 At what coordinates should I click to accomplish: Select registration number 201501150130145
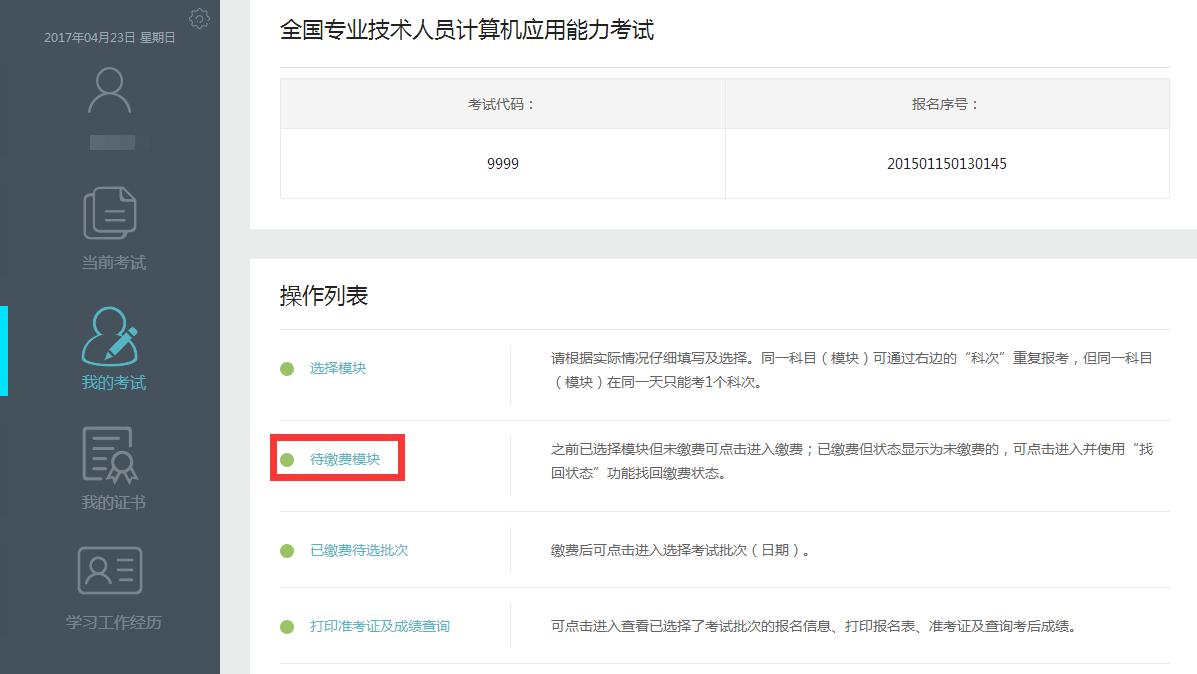point(947,163)
